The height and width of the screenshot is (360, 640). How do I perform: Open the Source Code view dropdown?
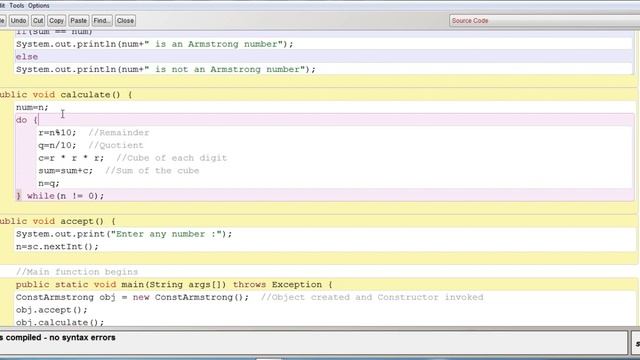click(x=544, y=20)
